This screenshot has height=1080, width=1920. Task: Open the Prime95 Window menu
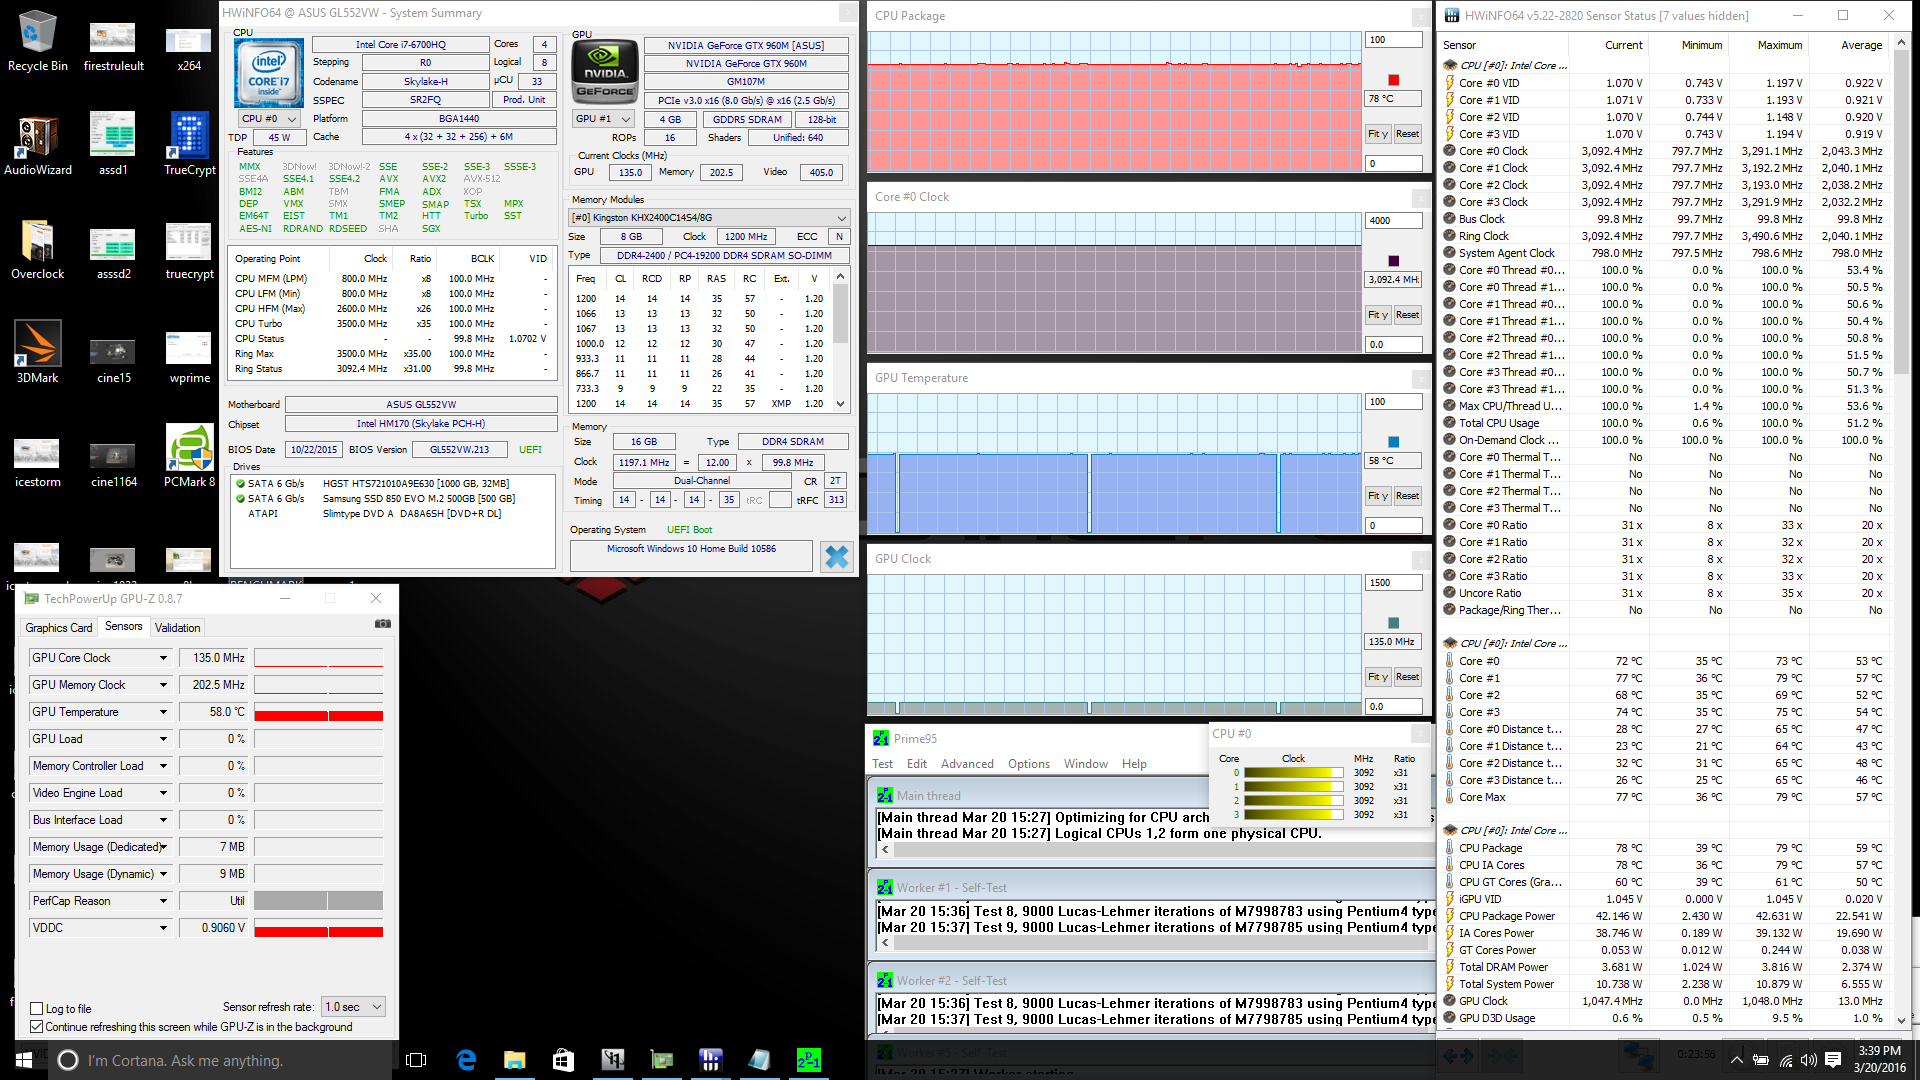pyautogui.click(x=1085, y=764)
